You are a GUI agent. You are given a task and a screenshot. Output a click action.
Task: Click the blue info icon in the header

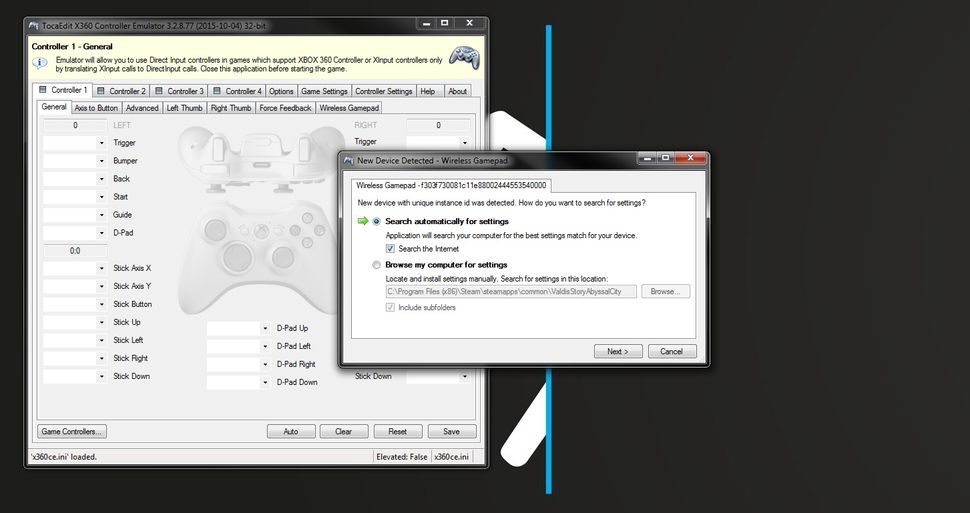tap(39, 63)
